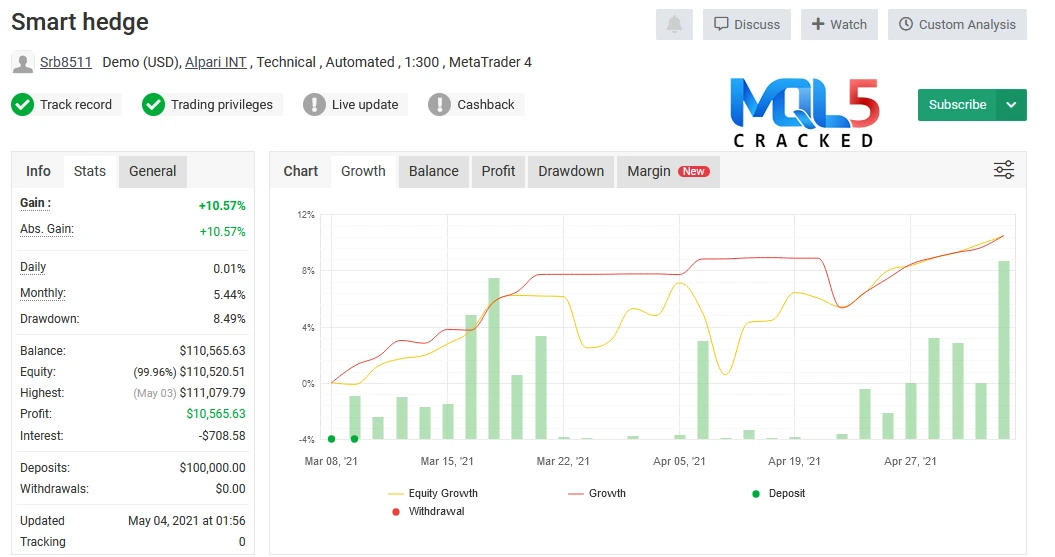Click the Custom Analysis clock icon
Image resolution: width=1055 pixels, height=557 pixels.
[x=906, y=24]
